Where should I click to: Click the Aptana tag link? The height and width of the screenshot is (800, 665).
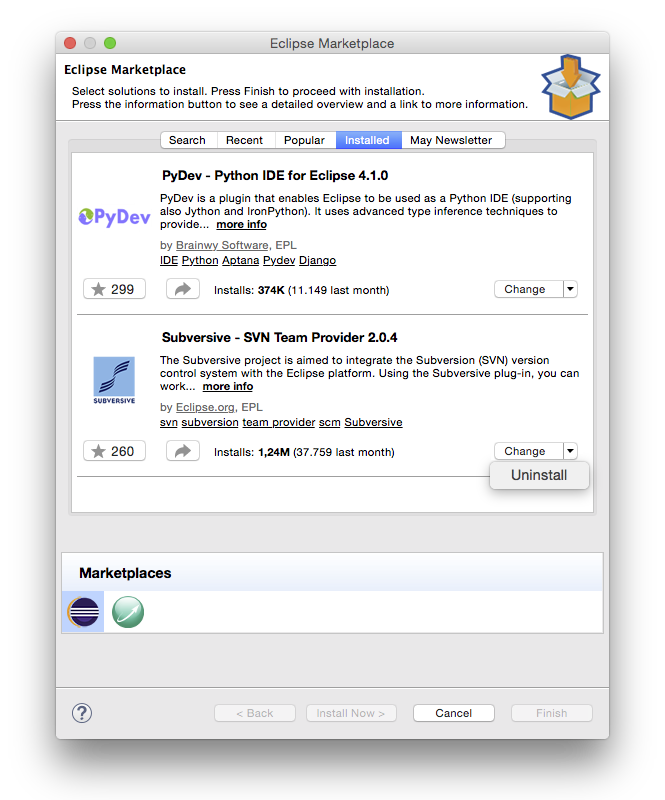pyautogui.click(x=240, y=260)
